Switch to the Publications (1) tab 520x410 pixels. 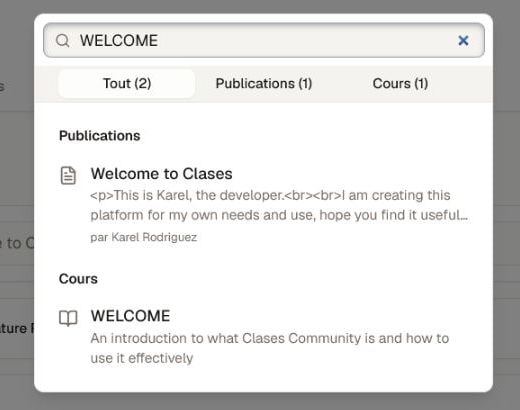point(264,83)
